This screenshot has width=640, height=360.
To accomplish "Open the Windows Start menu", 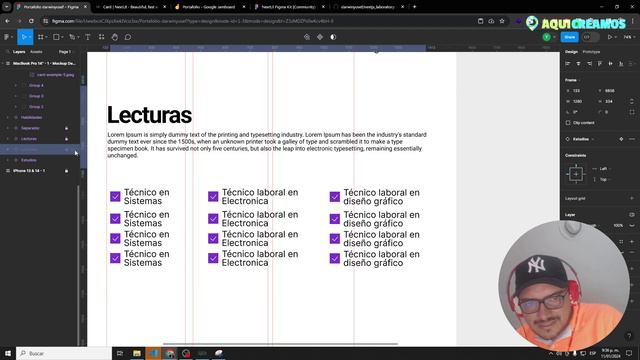I will click(8, 353).
